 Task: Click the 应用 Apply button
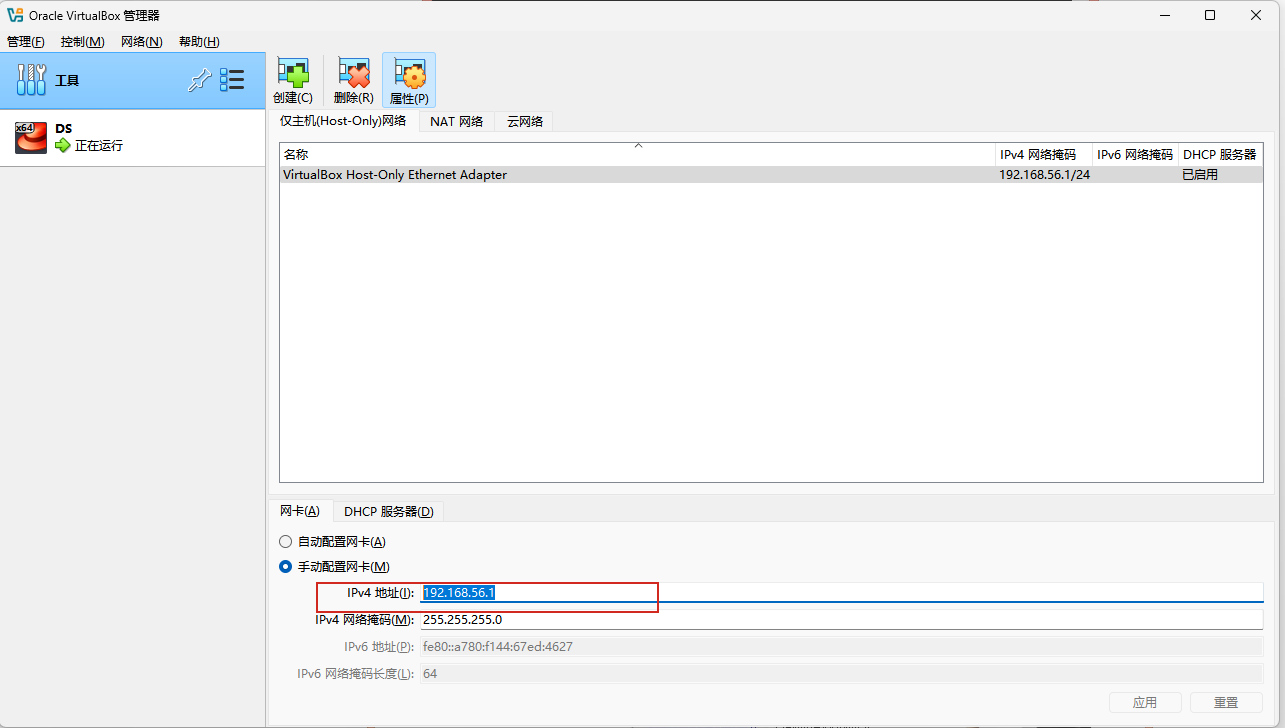point(1145,703)
